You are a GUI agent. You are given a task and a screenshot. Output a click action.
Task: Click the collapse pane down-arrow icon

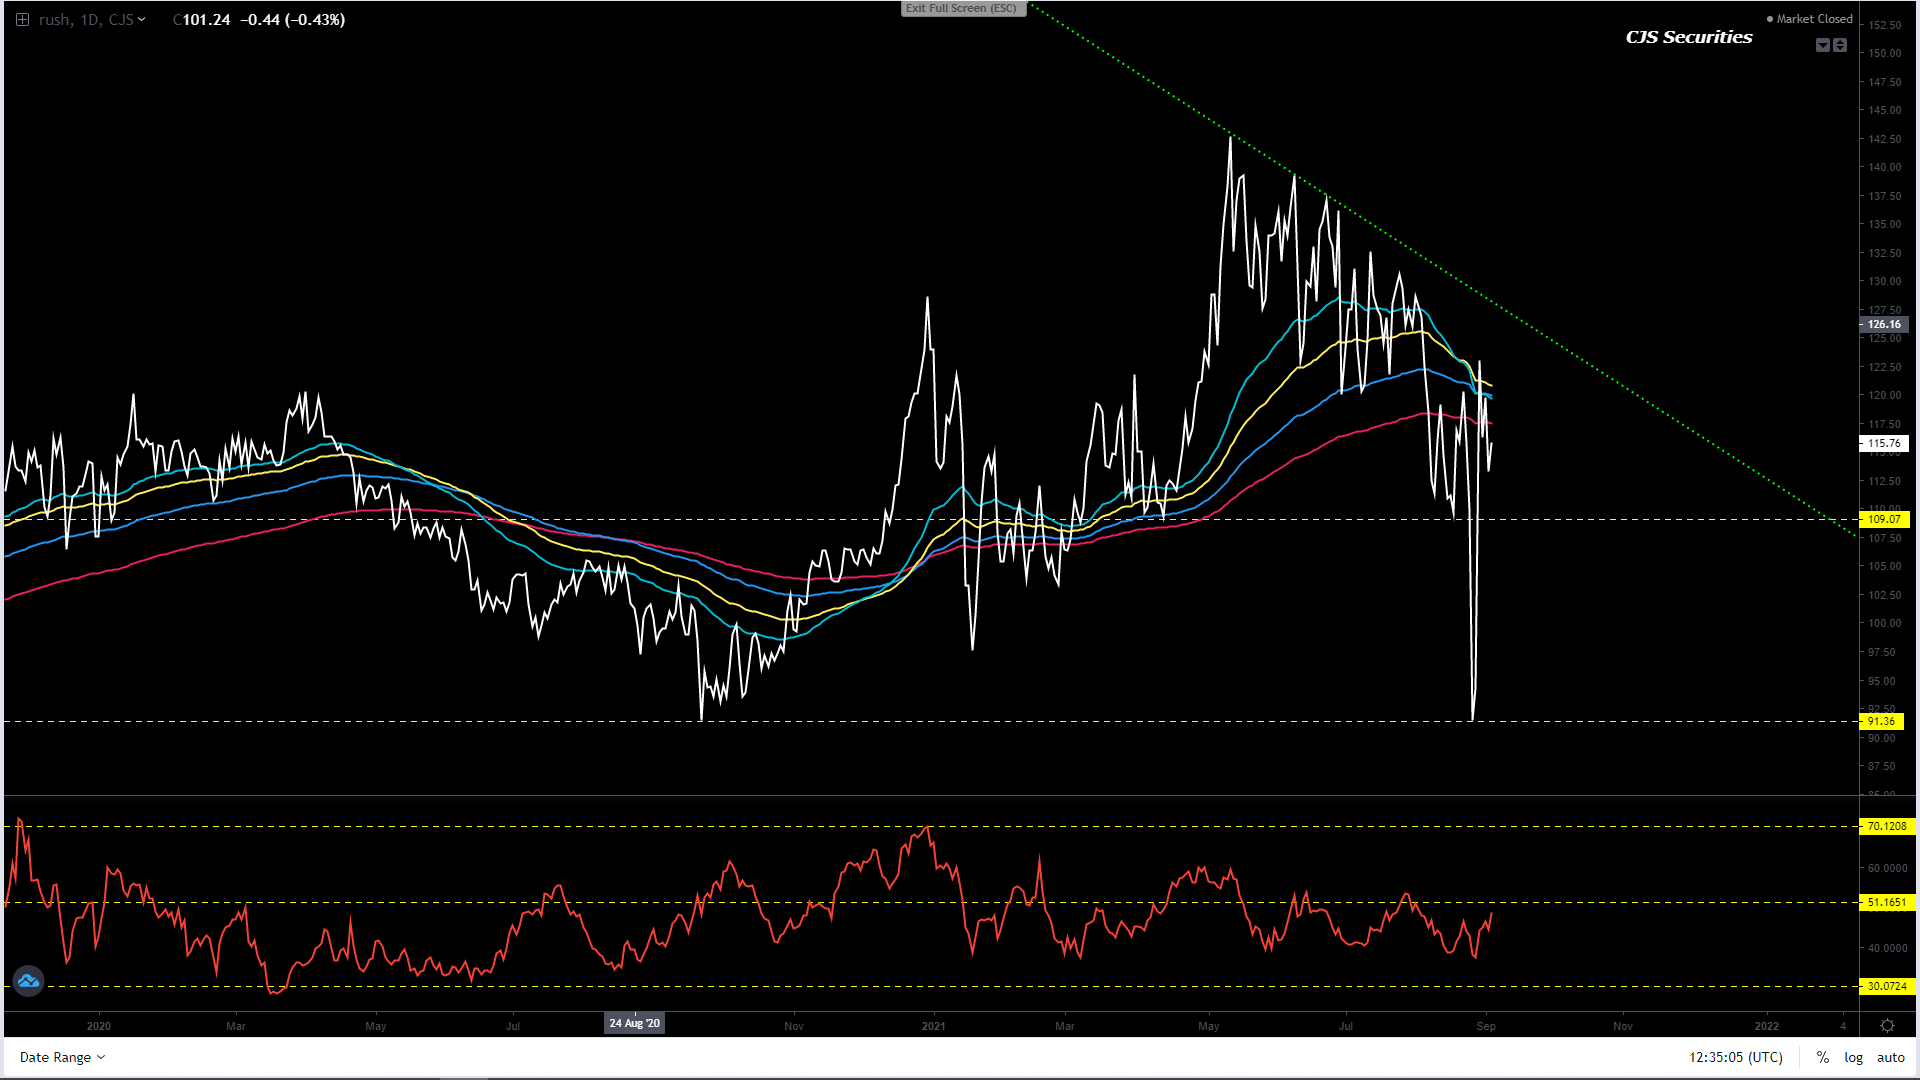click(1823, 45)
